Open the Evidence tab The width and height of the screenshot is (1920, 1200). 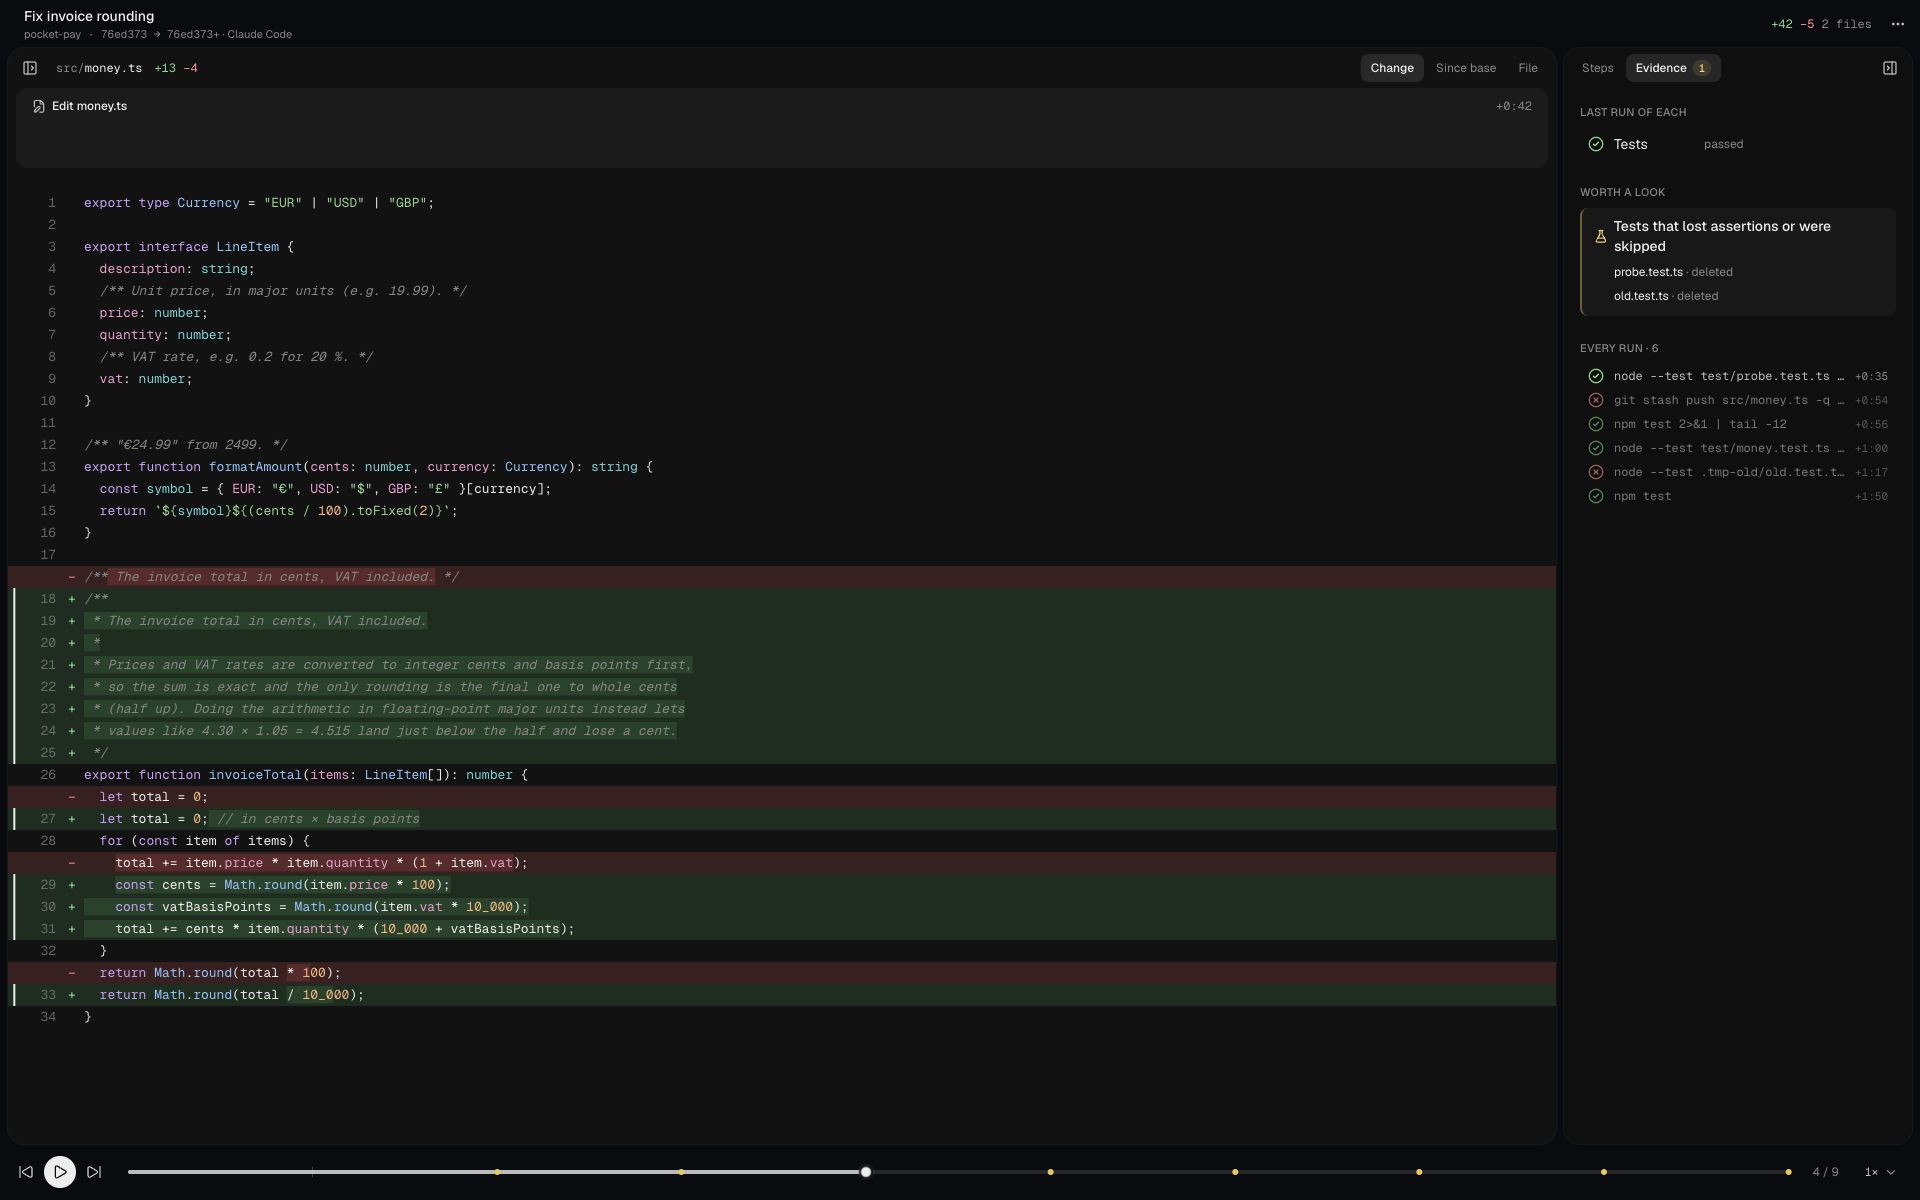(1673, 68)
